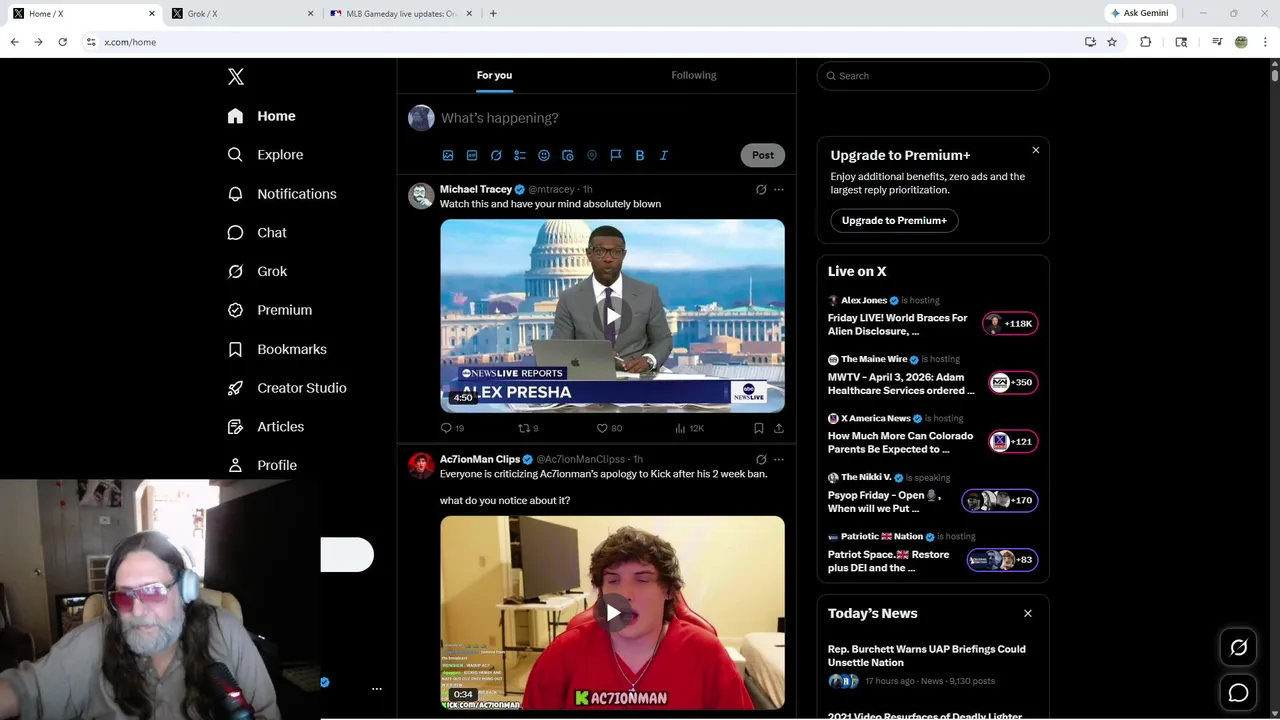
Task: Click the Upgrade to Premium+ button
Action: (x=894, y=220)
